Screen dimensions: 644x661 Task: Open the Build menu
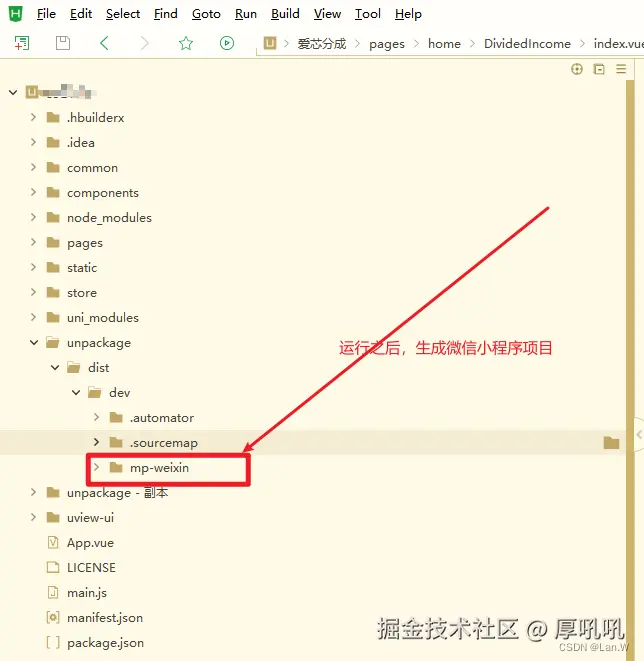285,14
